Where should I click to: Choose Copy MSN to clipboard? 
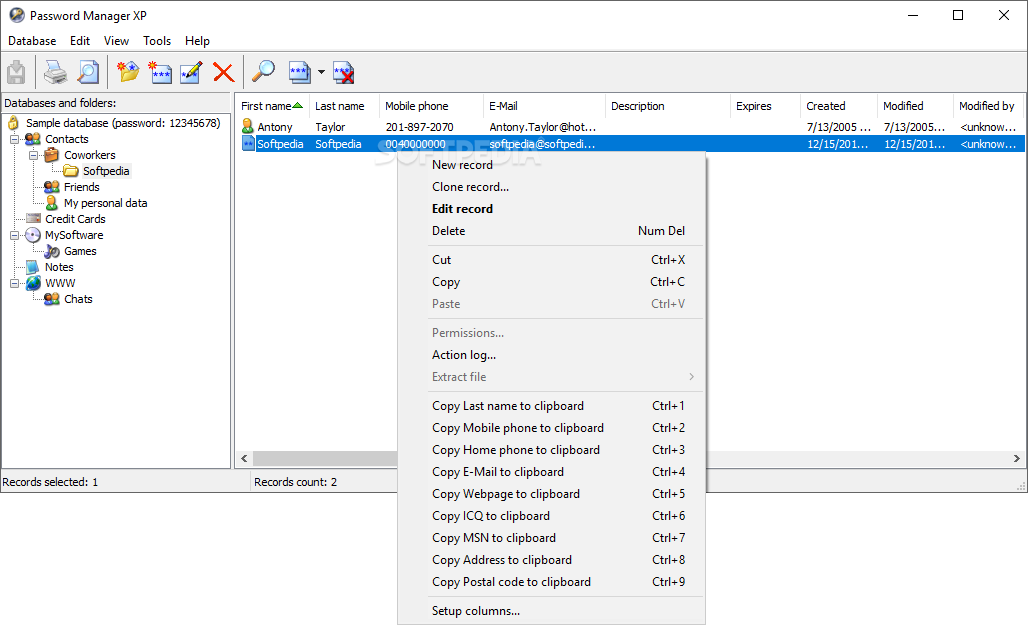click(551, 538)
